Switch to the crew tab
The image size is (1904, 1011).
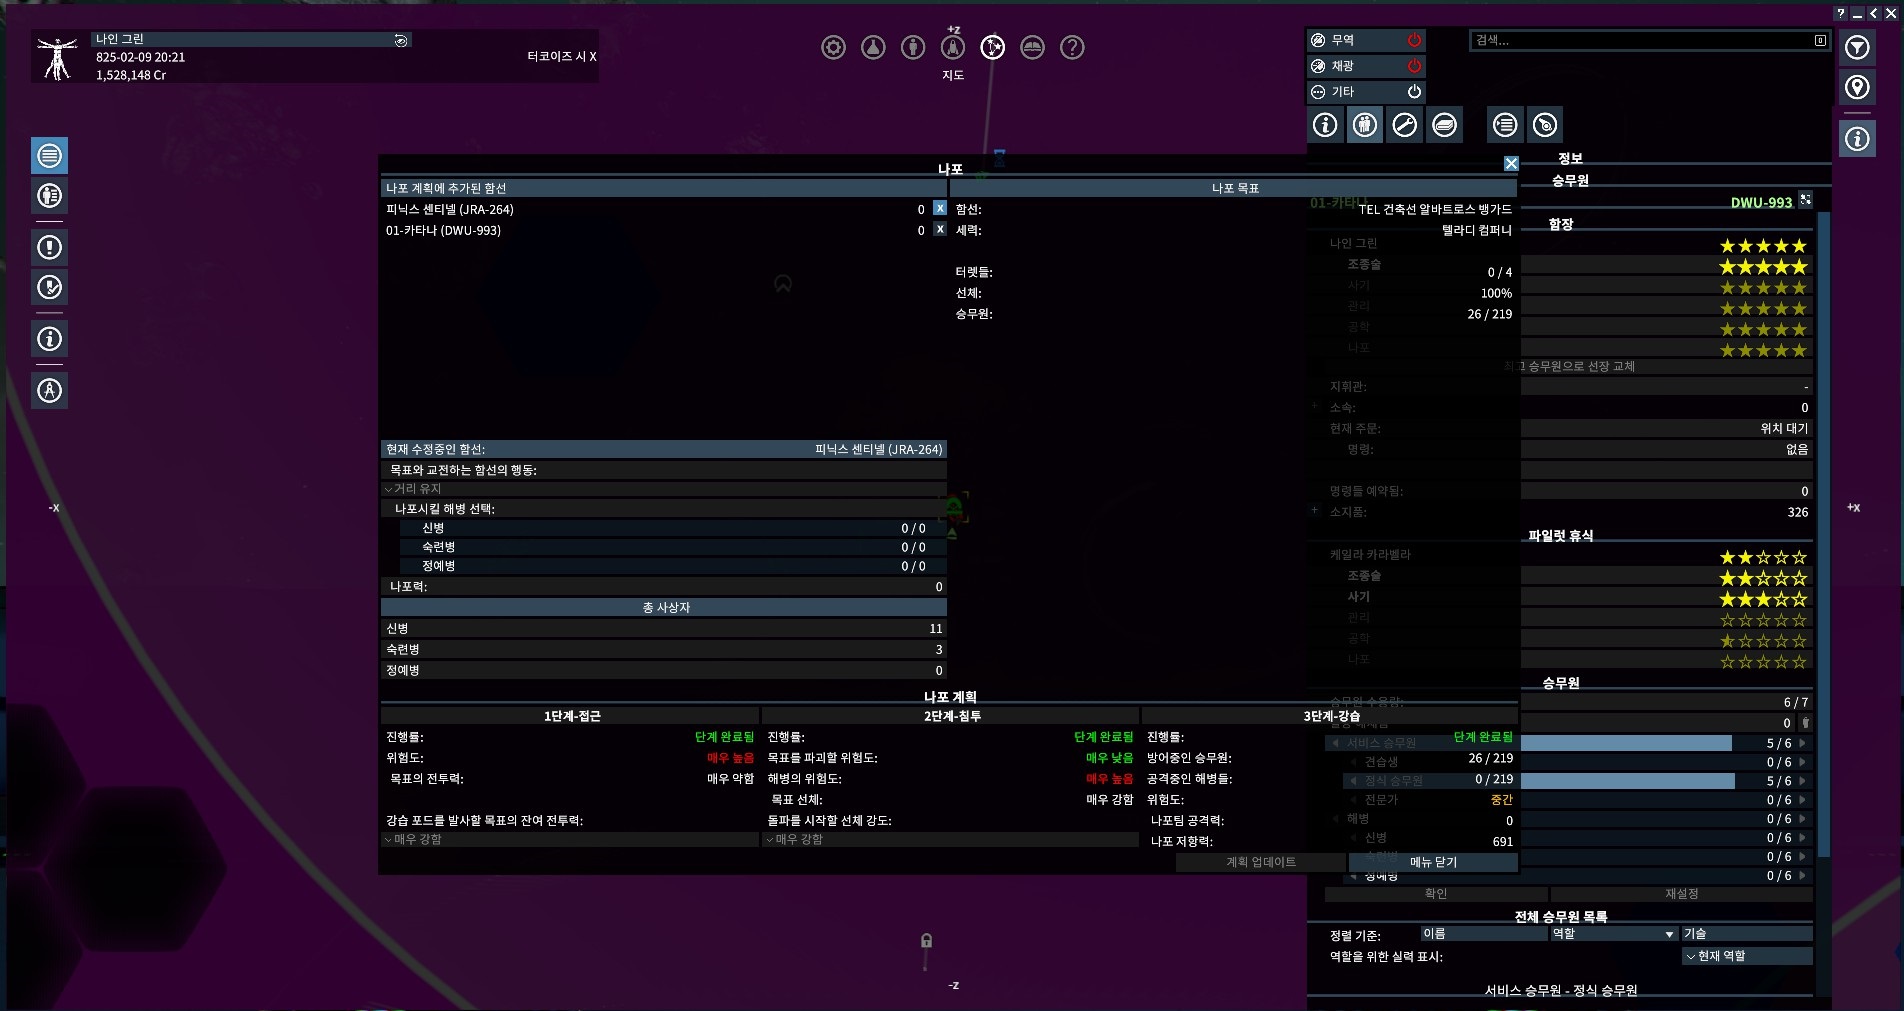coord(1365,125)
